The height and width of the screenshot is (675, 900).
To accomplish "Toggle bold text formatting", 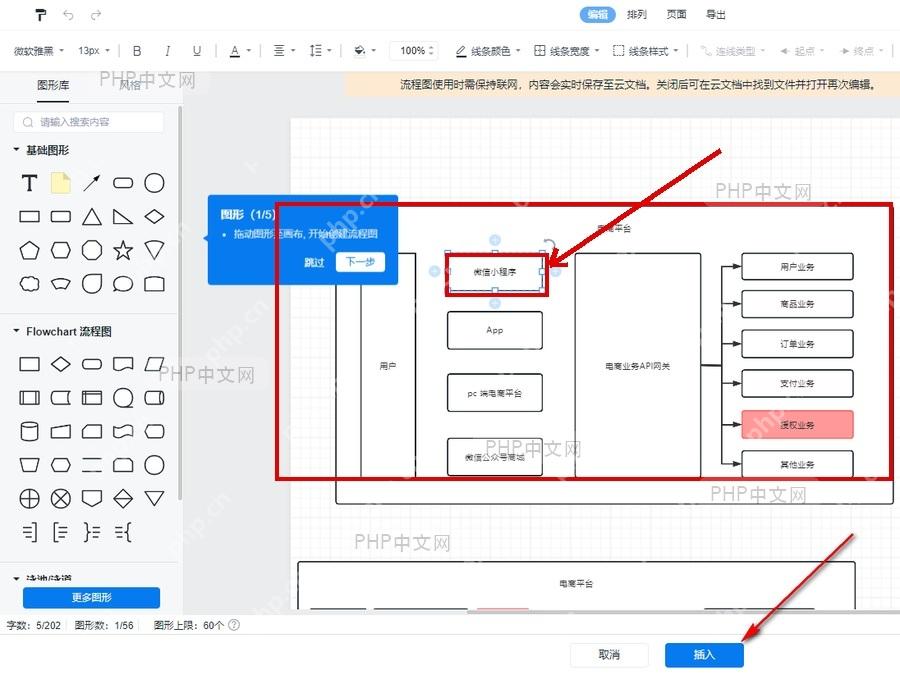I will pyautogui.click(x=137, y=51).
